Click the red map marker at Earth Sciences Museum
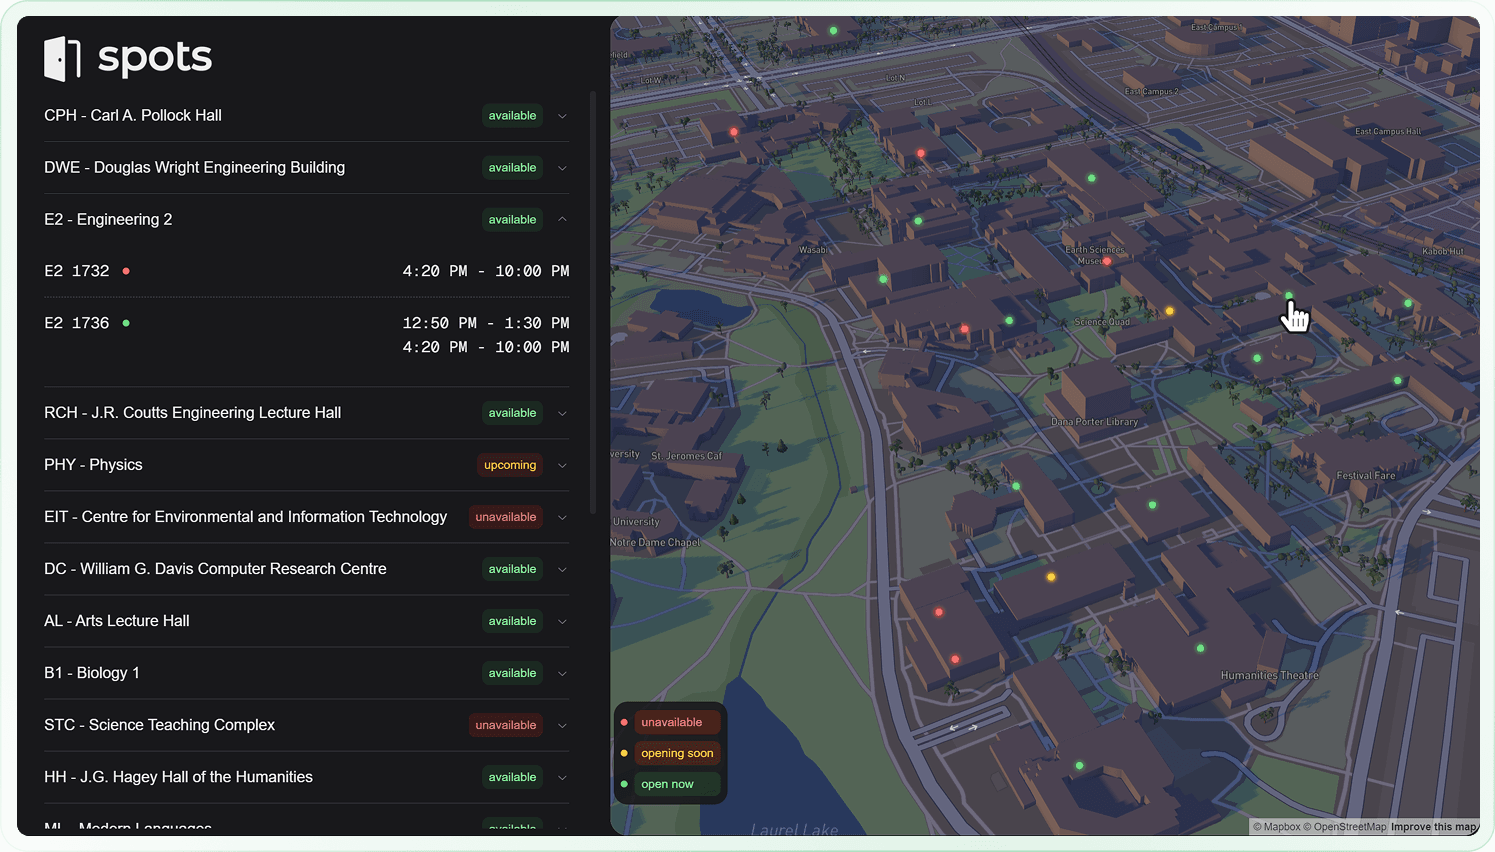The image size is (1495, 852). point(1107,261)
